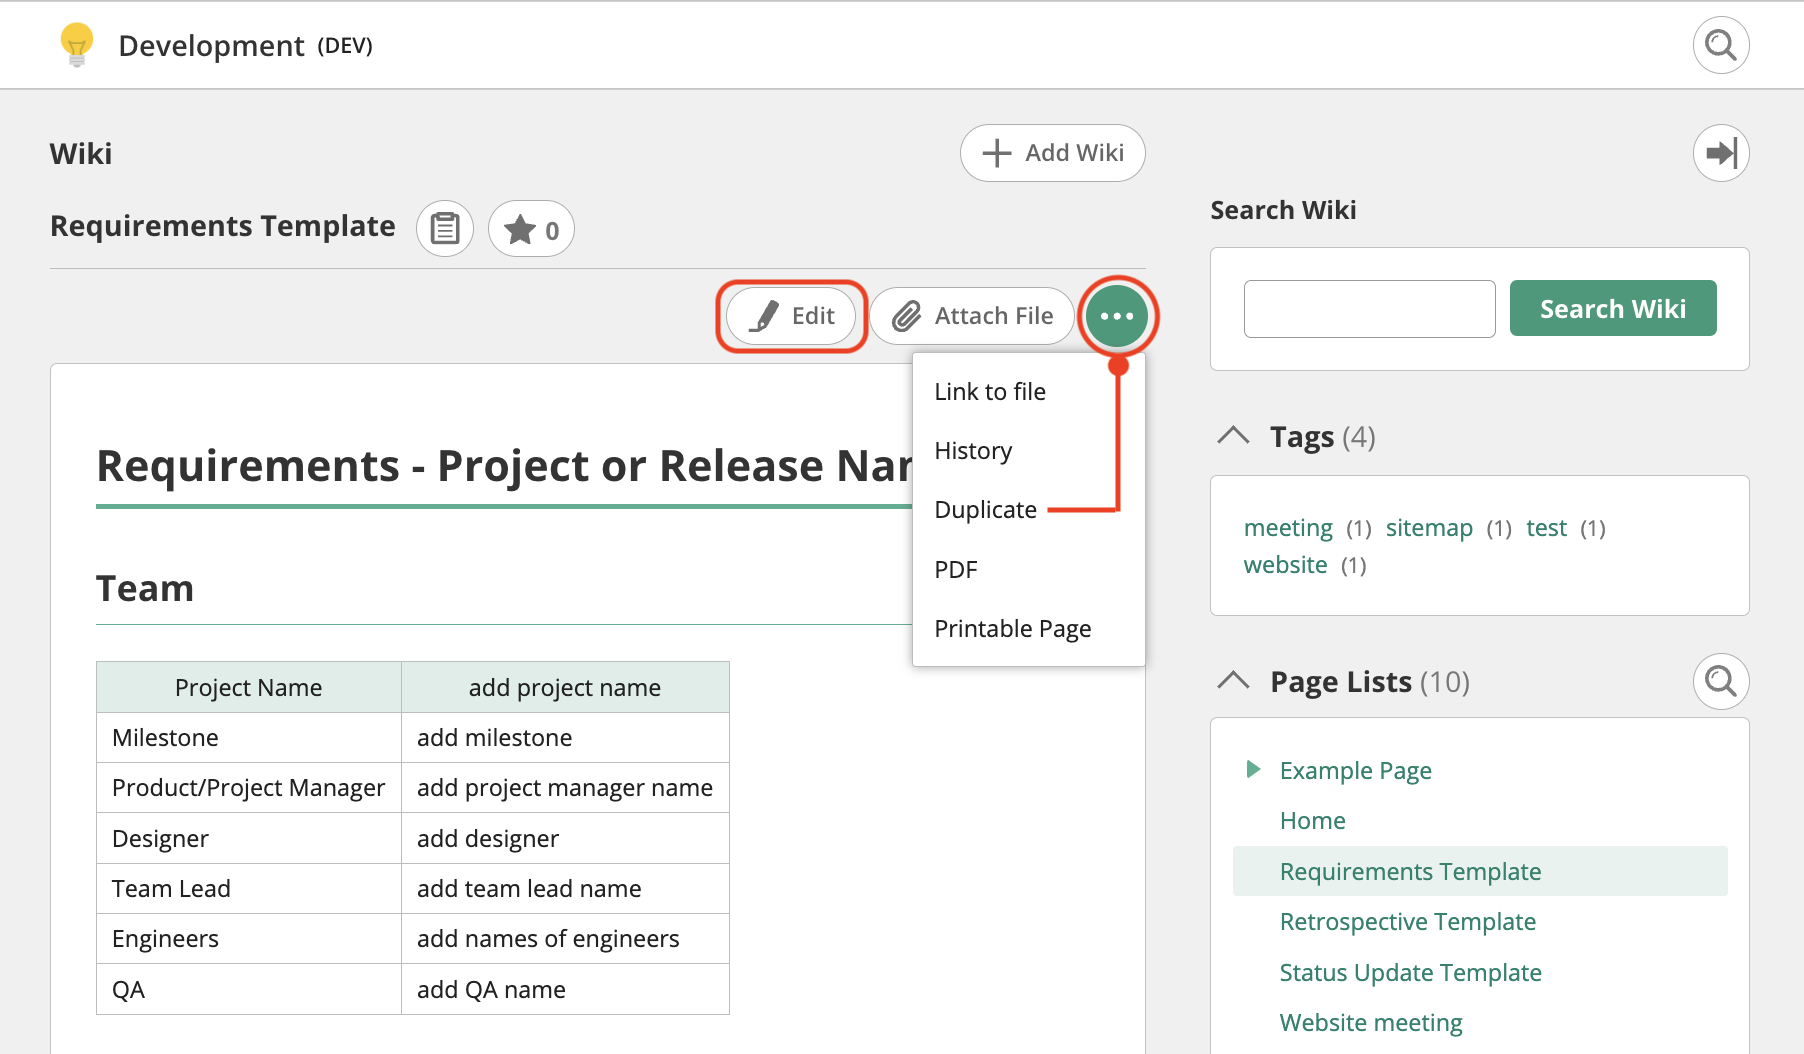Click the add project manager name cell
This screenshot has height=1054, width=1804.
(x=565, y=788)
